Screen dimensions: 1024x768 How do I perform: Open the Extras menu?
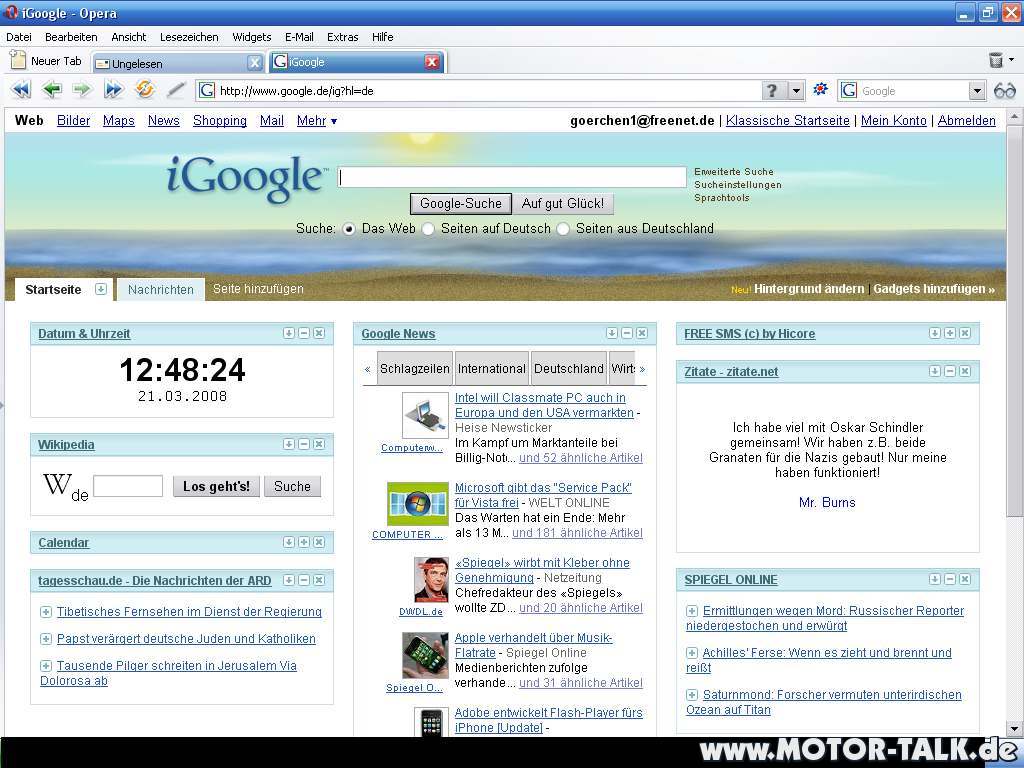tap(342, 37)
